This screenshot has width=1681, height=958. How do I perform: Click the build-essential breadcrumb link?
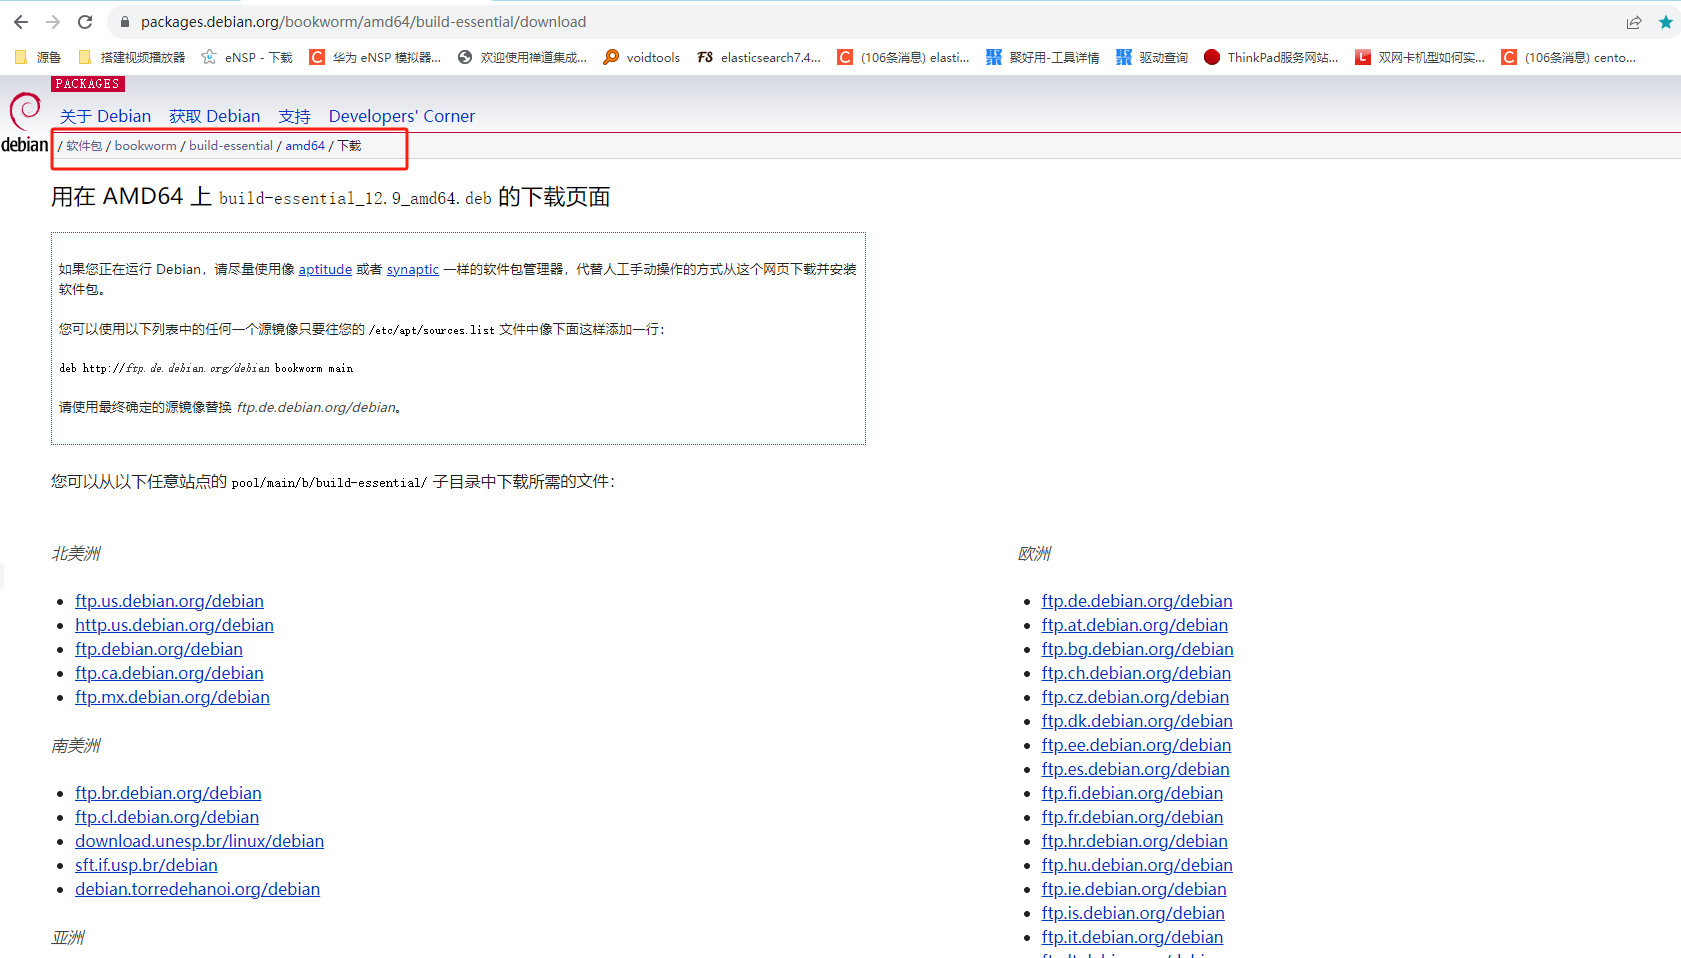pyautogui.click(x=231, y=146)
